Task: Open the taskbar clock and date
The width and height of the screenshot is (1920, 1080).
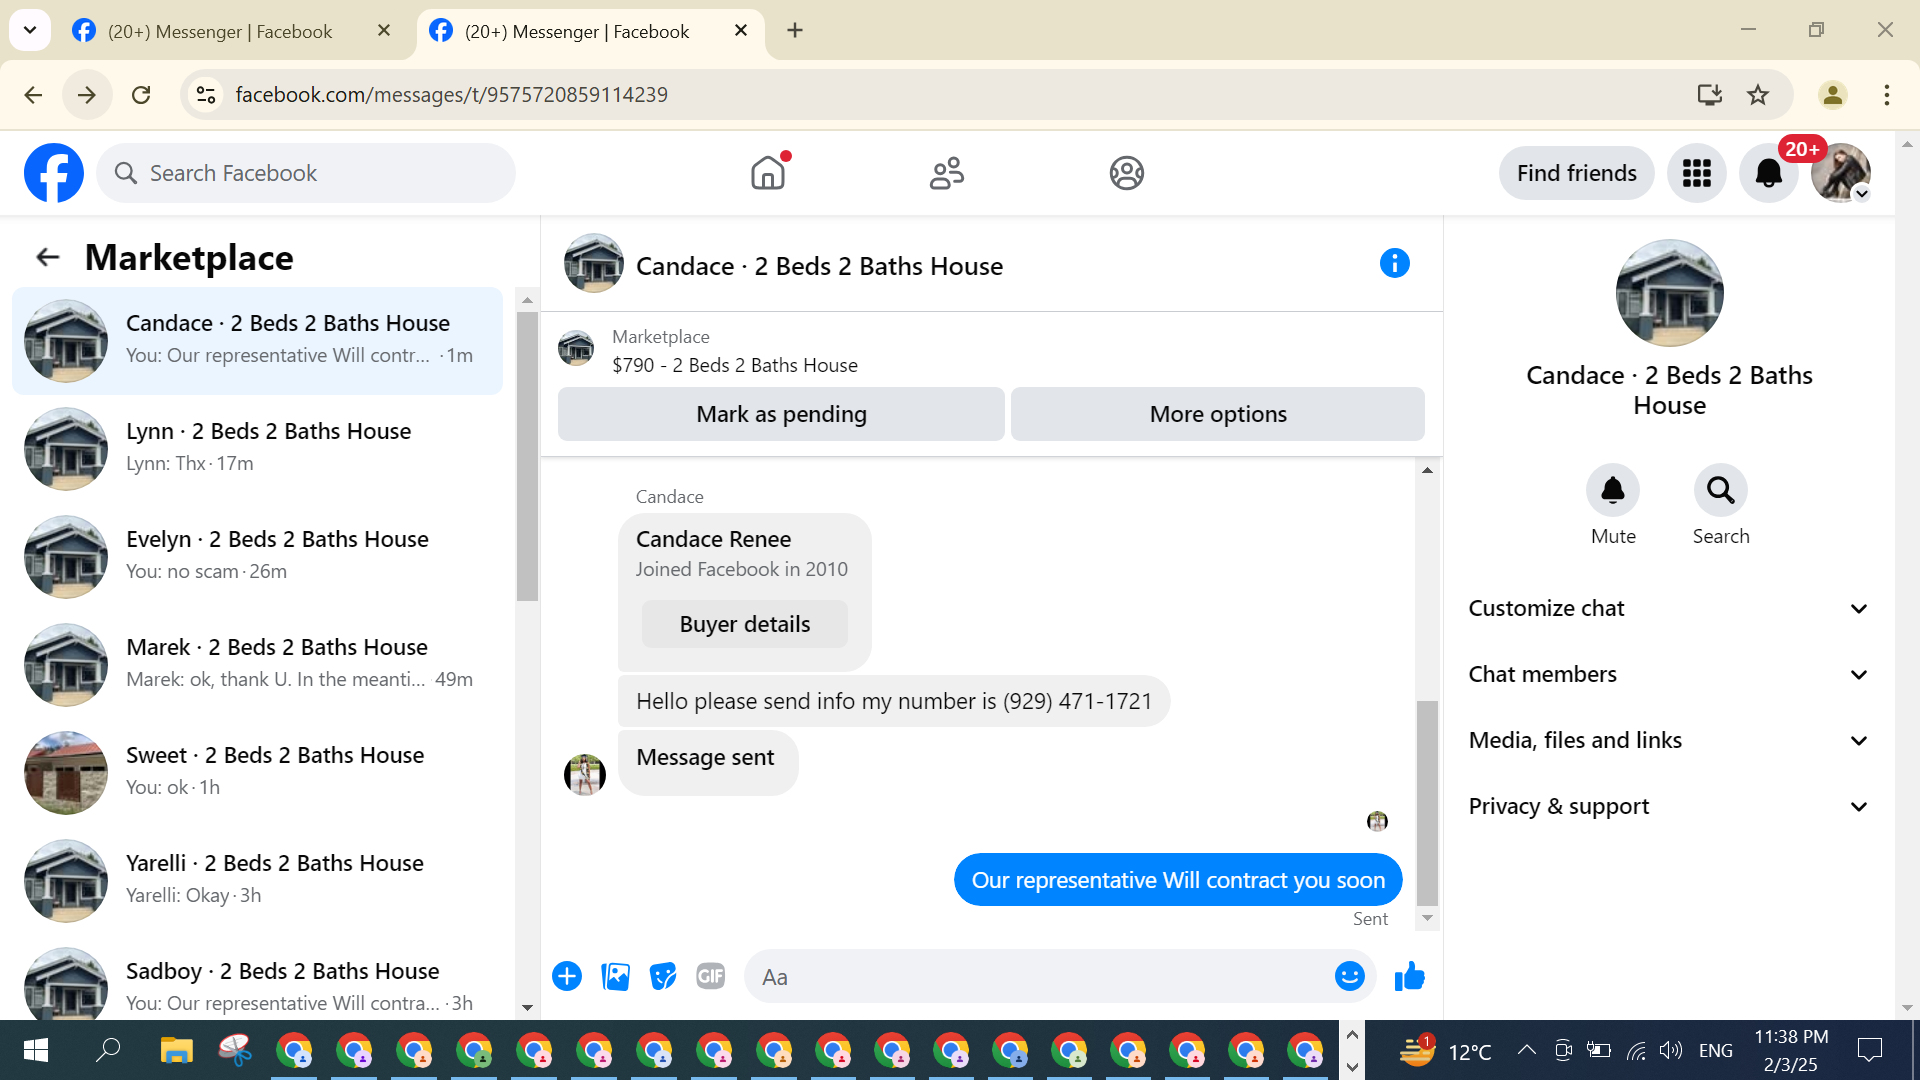Action: coord(1791,1050)
